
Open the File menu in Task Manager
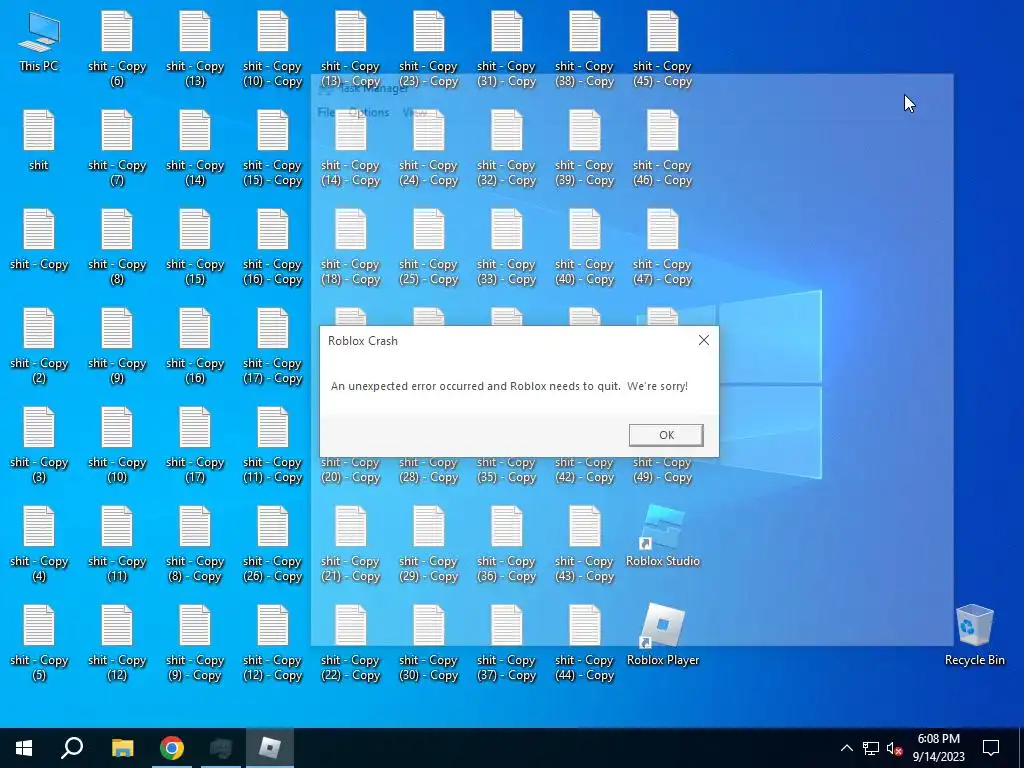pos(326,112)
